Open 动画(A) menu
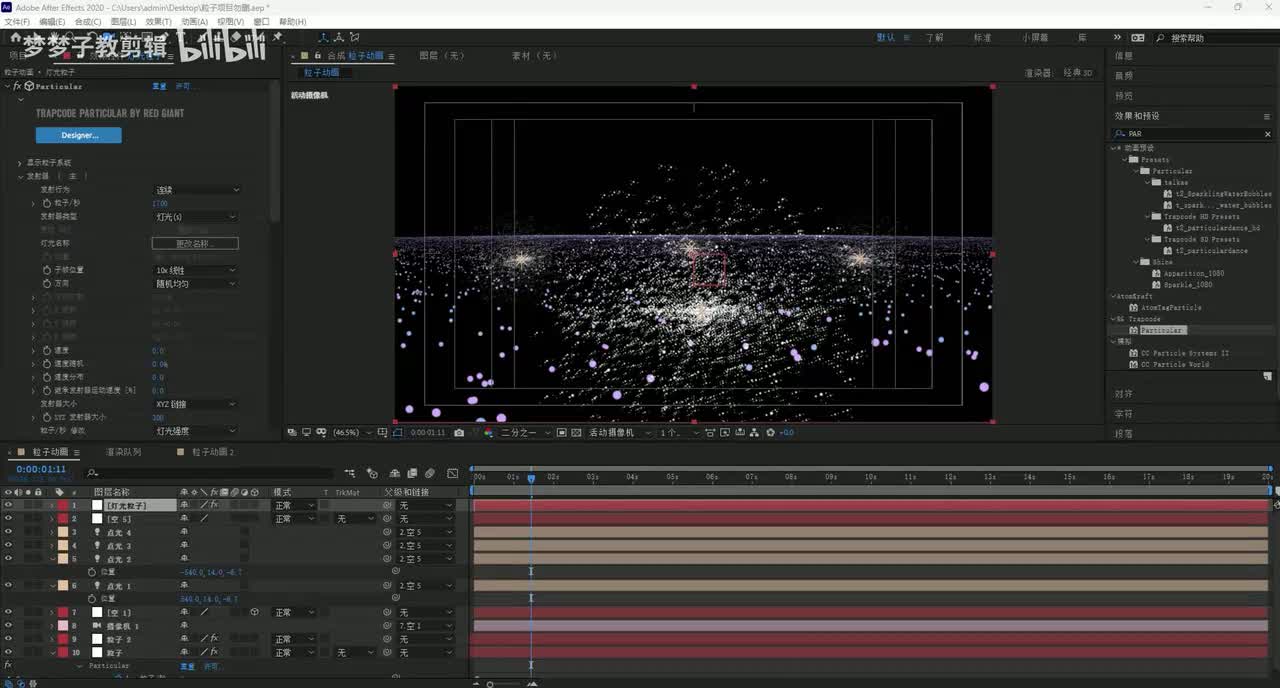The image size is (1280, 688). [x=194, y=21]
